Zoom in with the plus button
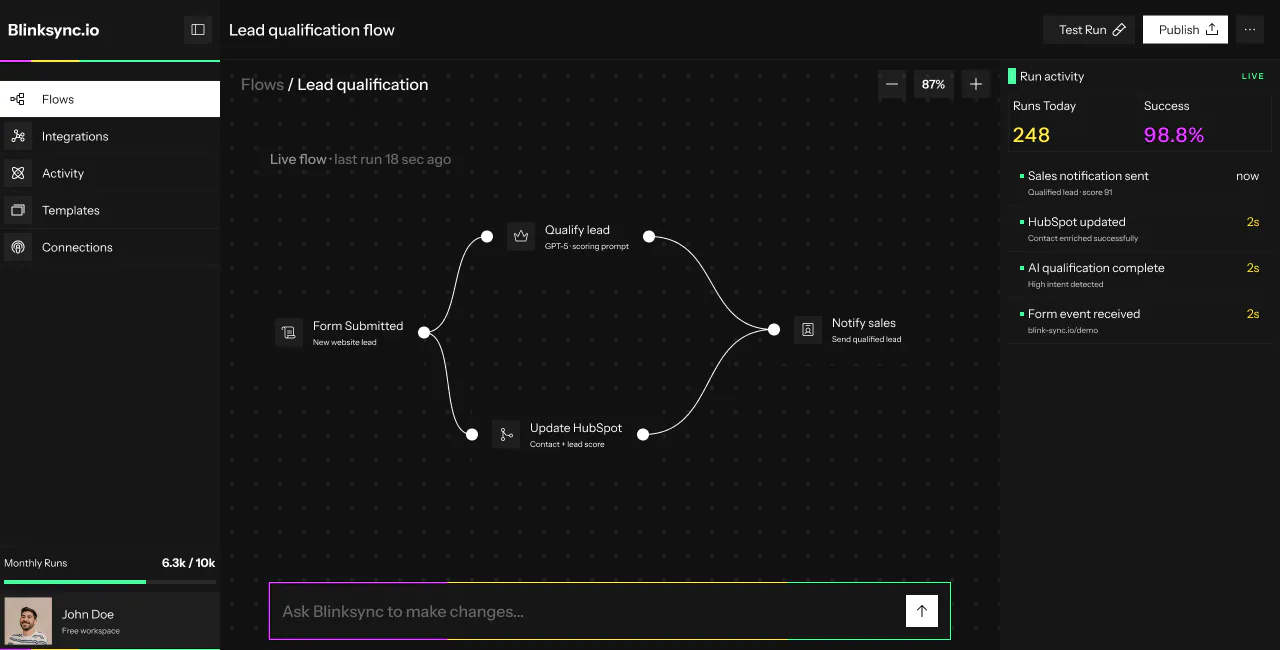The height and width of the screenshot is (650, 1280). click(x=976, y=85)
